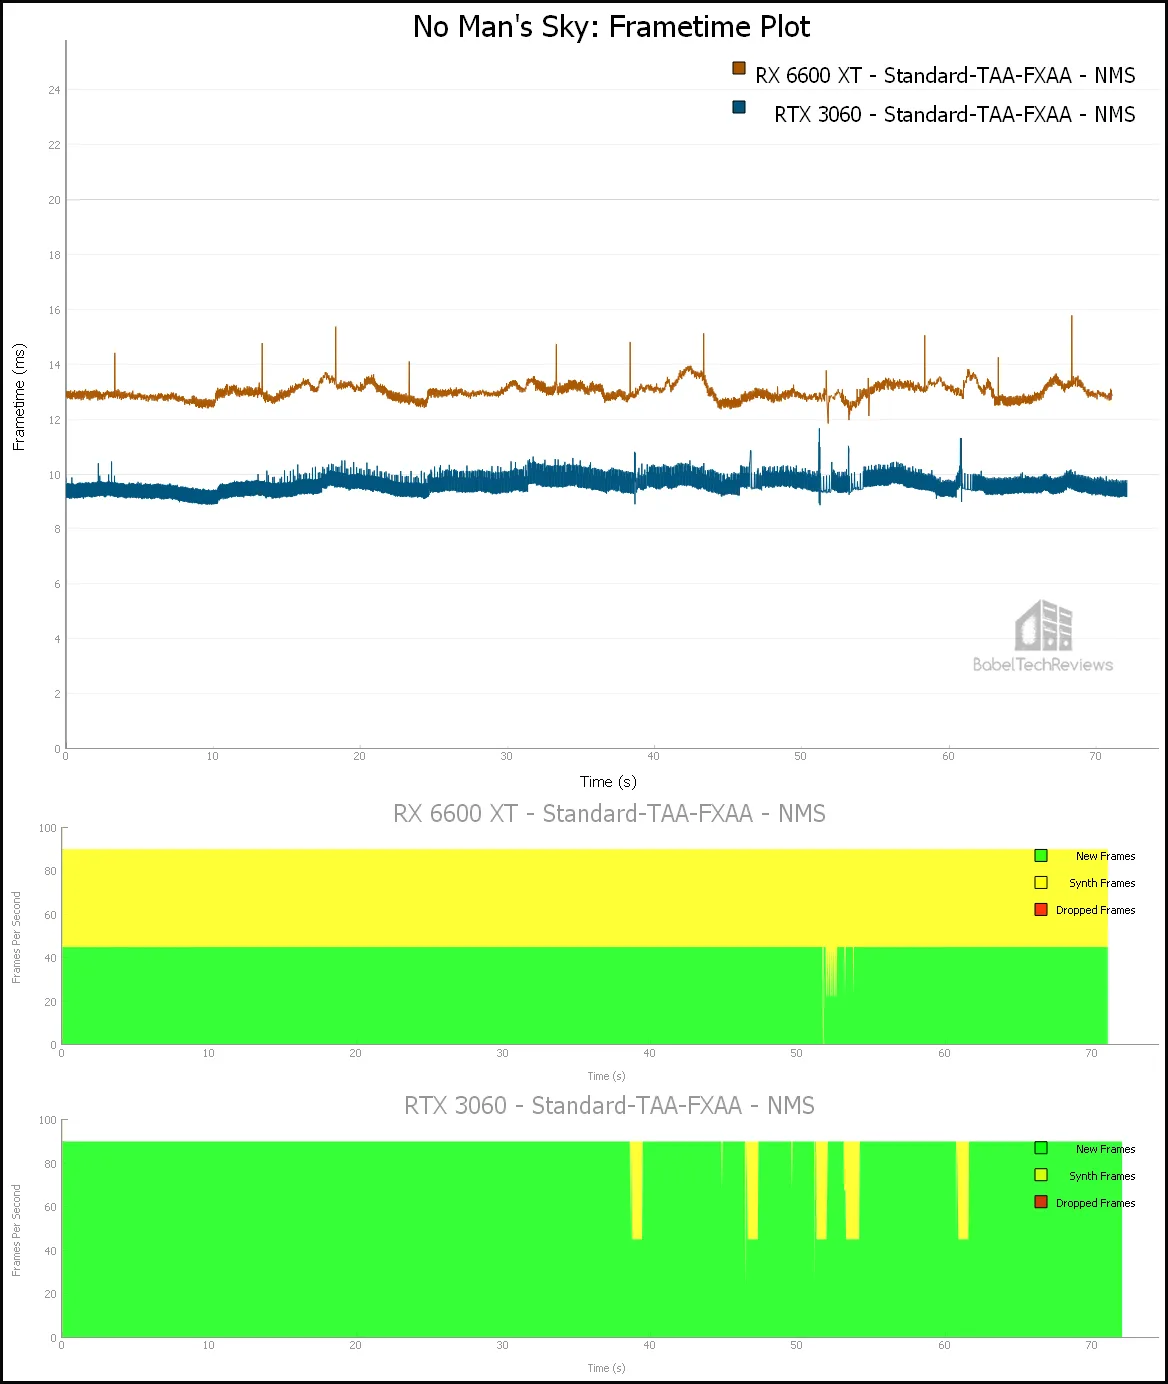
Task: Click yellow Synth Frames swatch in RX 6600 XT chart
Action: (x=1041, y=882)
